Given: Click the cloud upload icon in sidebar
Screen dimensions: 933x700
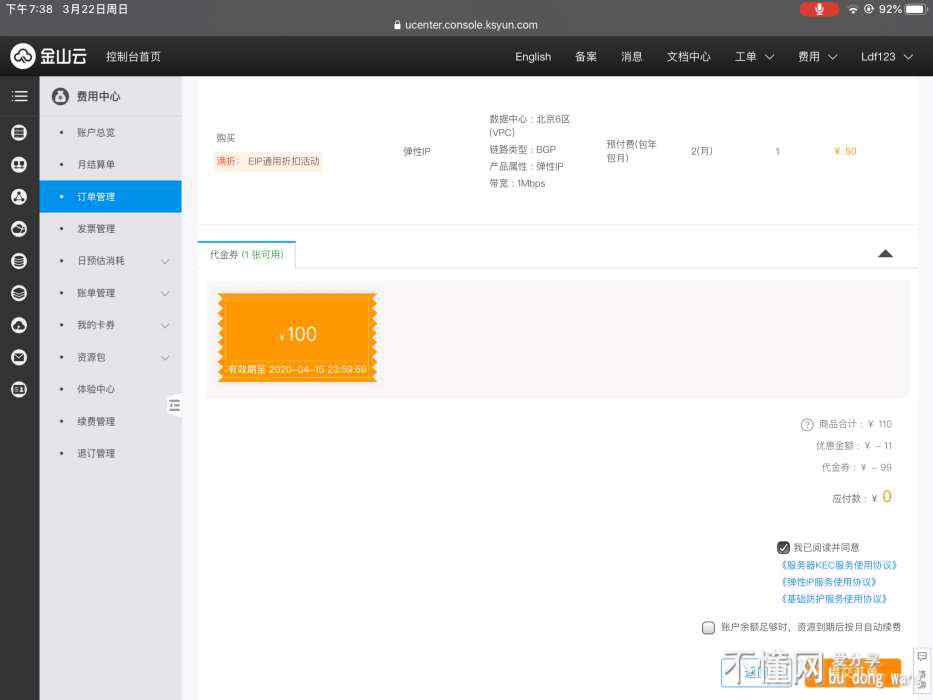Looking at the screenshot, I should 19,325.
